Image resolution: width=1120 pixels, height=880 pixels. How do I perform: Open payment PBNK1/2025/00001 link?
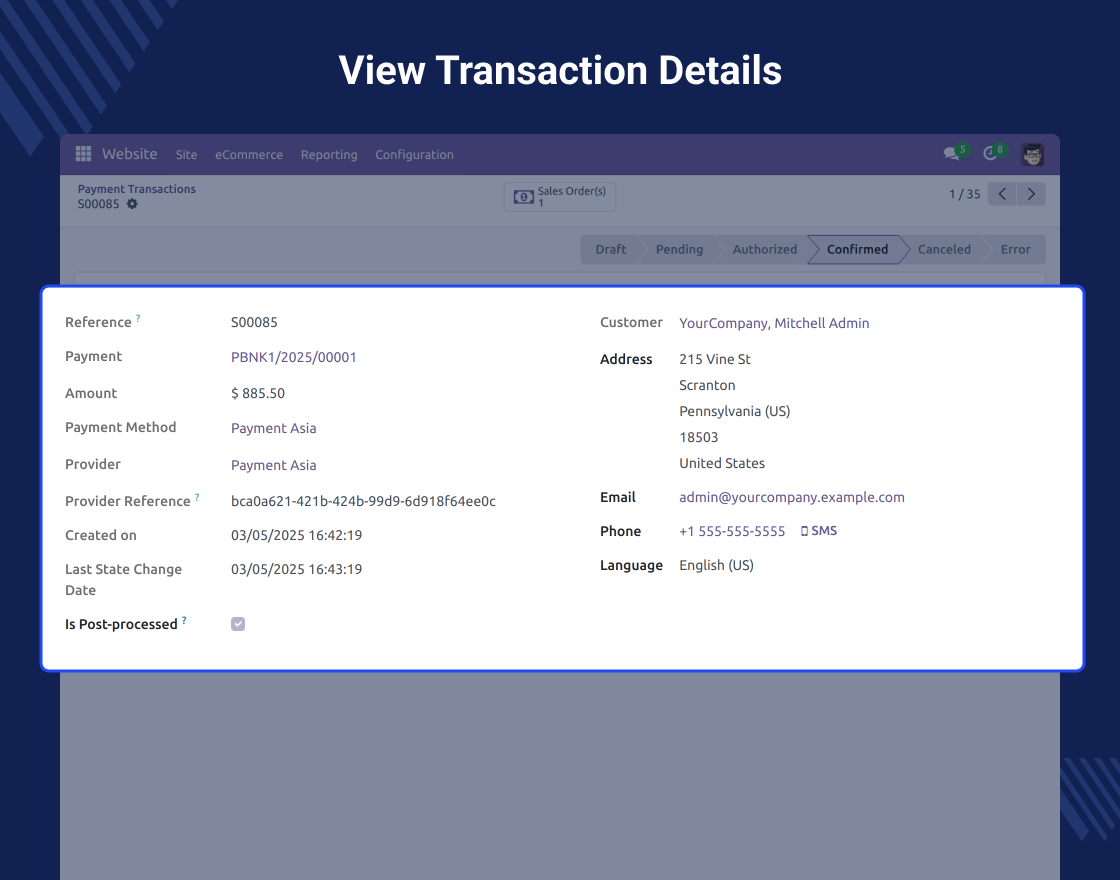click(x=294, y=357)
